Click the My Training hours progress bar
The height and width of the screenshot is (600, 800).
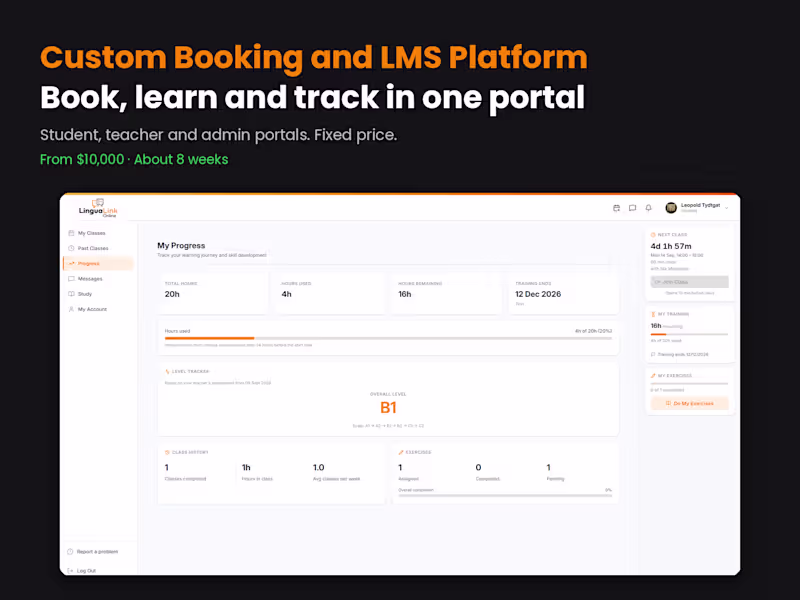pyautogui.click(x=689, y=334)
